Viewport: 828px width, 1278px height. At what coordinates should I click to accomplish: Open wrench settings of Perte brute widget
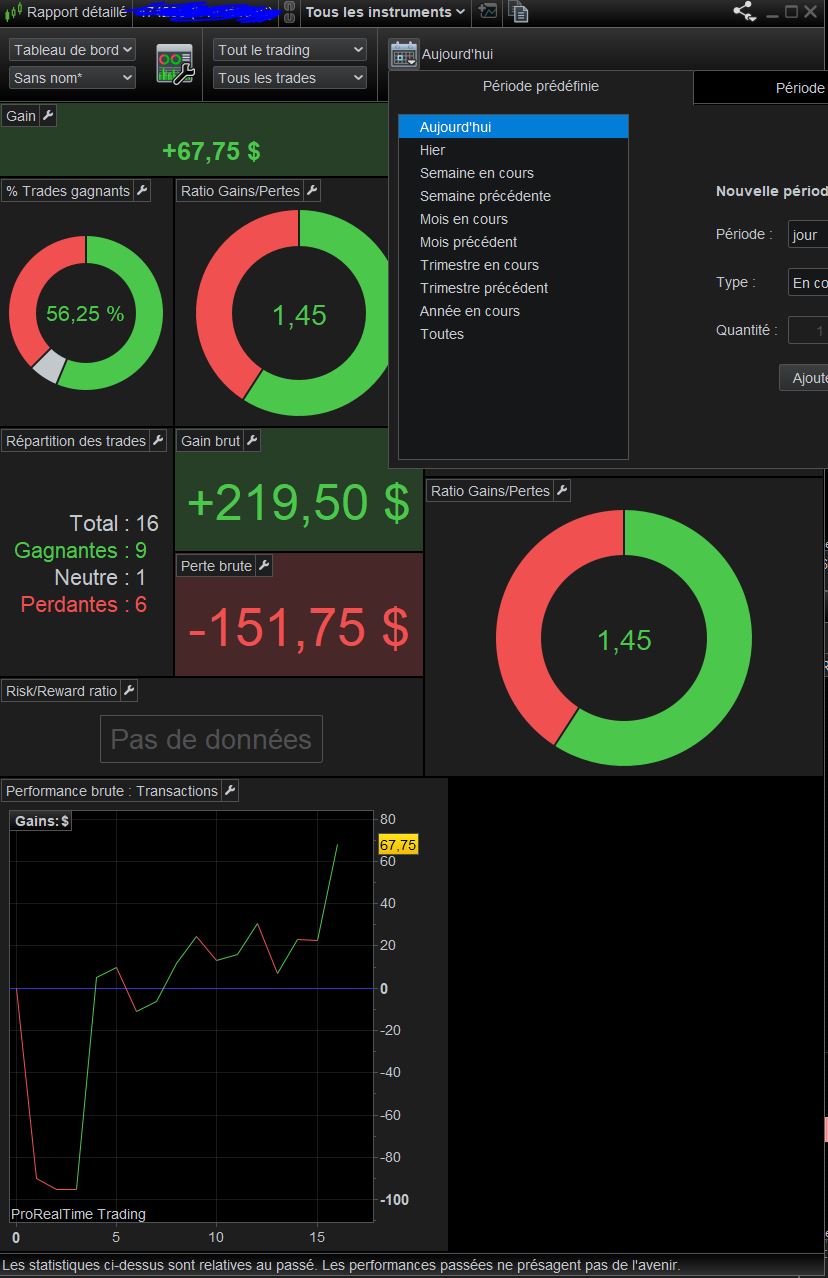(x=263, y=566)
